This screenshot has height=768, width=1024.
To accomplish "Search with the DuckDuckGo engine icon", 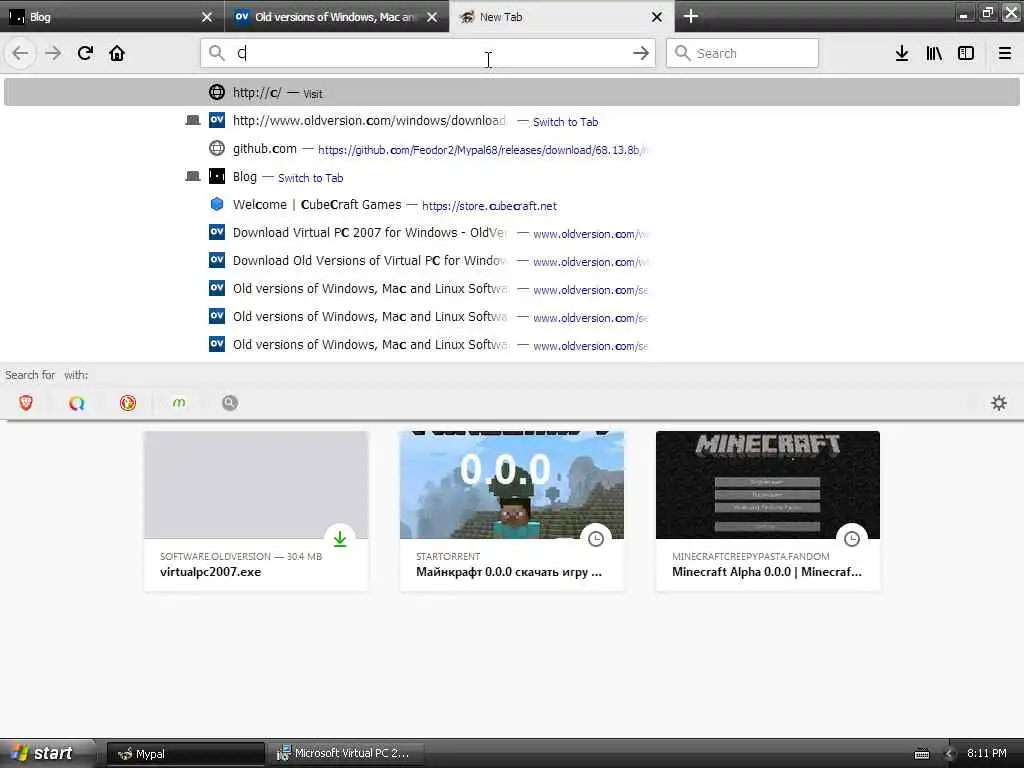I will coord(127,403).
